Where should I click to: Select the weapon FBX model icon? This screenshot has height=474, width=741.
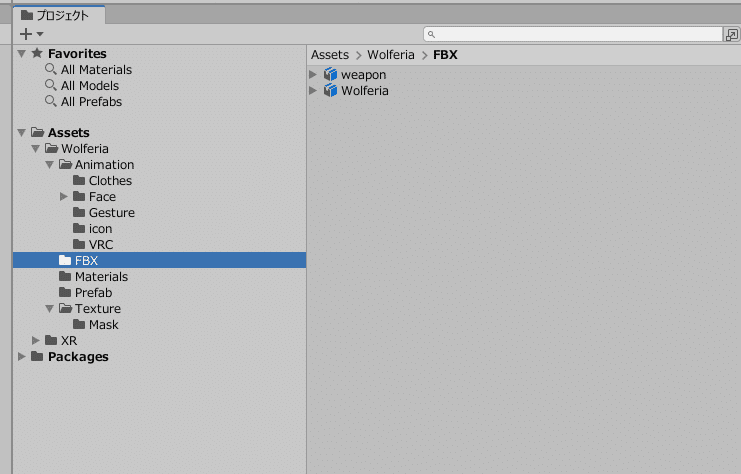tap(330, 75)
